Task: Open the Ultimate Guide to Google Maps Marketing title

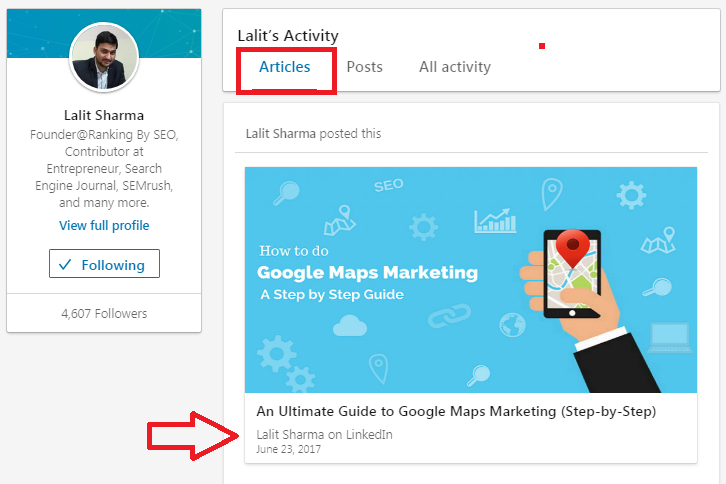Action: [x=456, y=411]
